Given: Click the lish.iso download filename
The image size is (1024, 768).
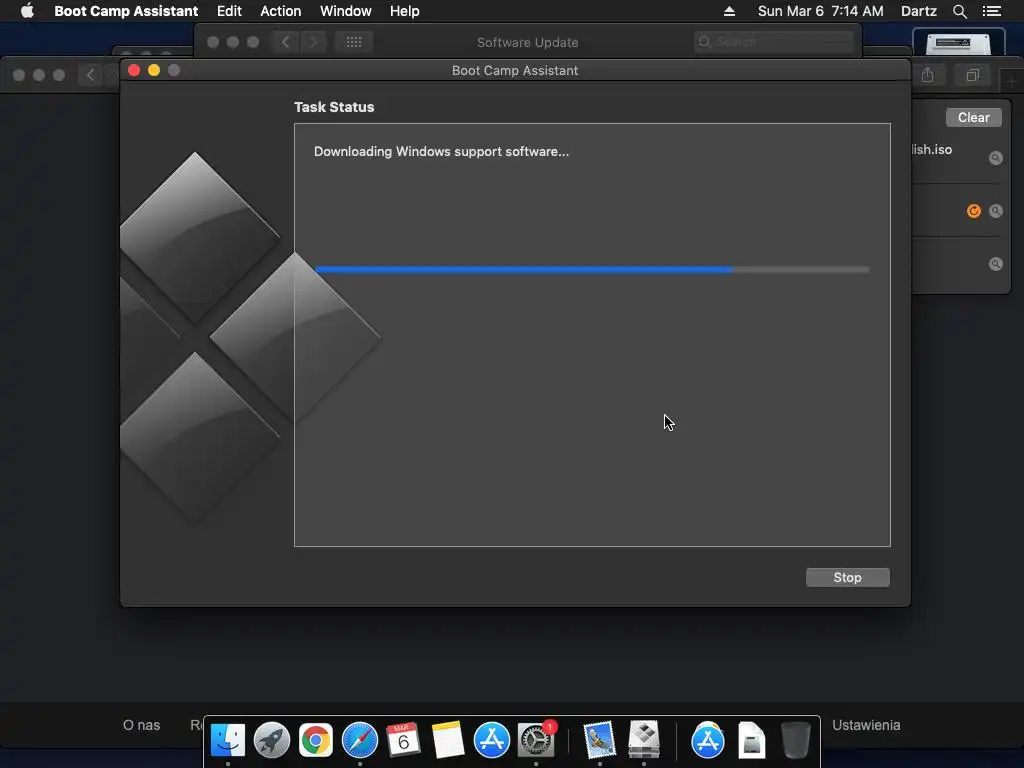Looking at the screenshot, I should [x=932, y=150].
